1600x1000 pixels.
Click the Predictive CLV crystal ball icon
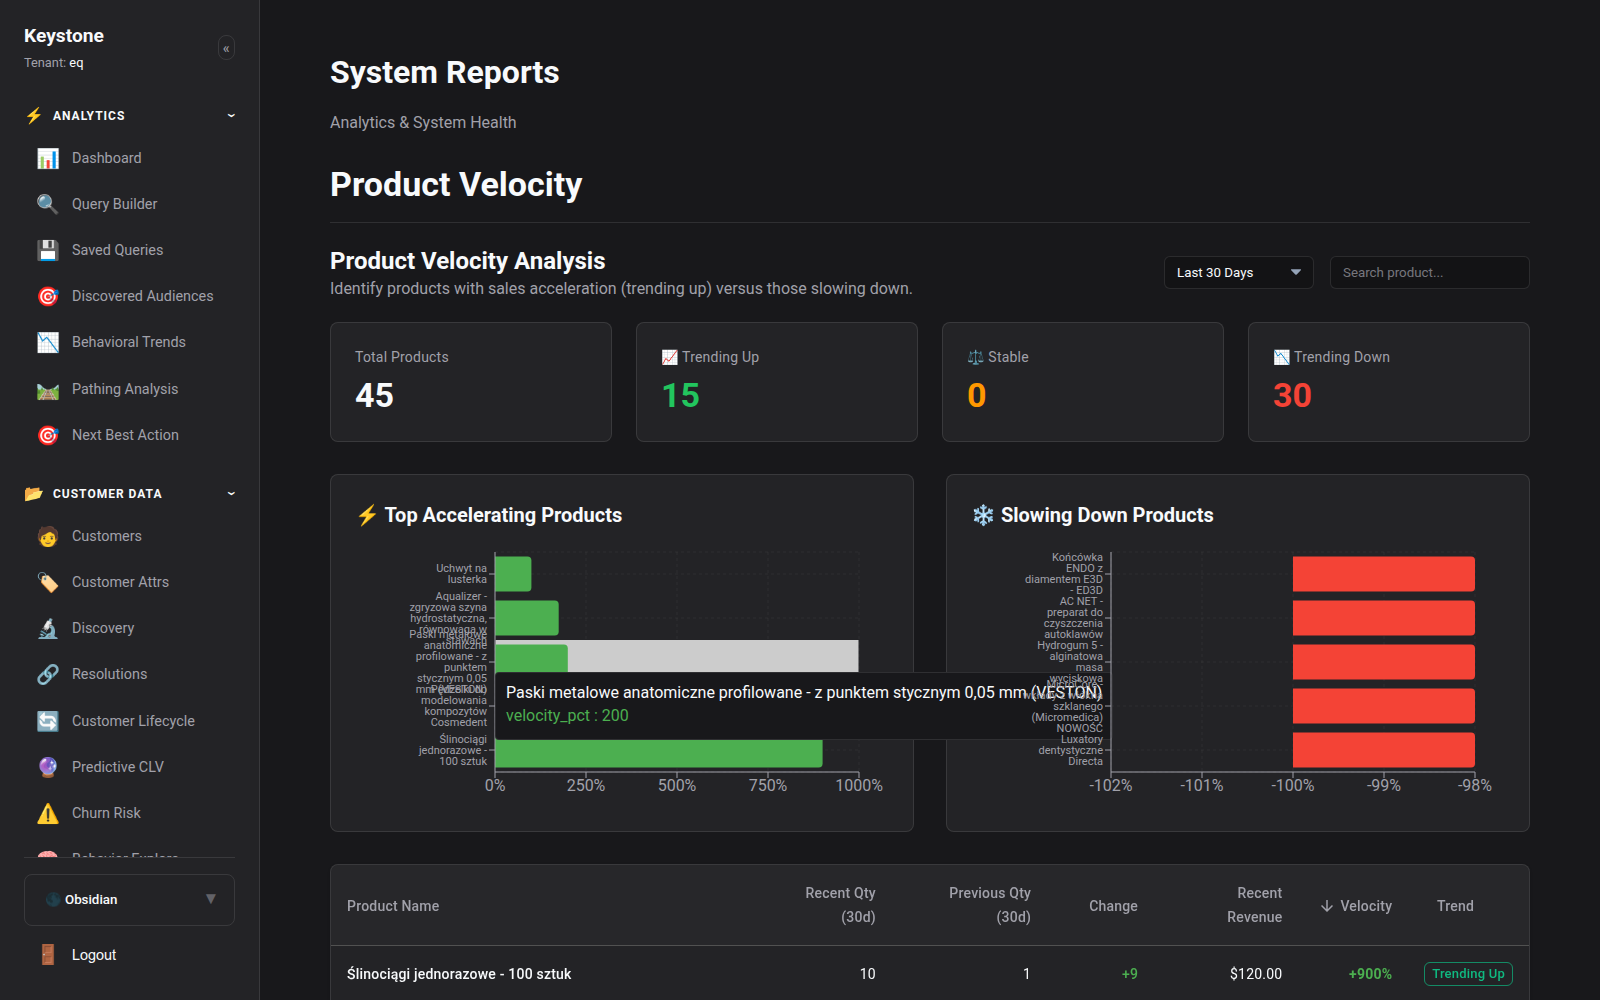click(x=48, y=767)
